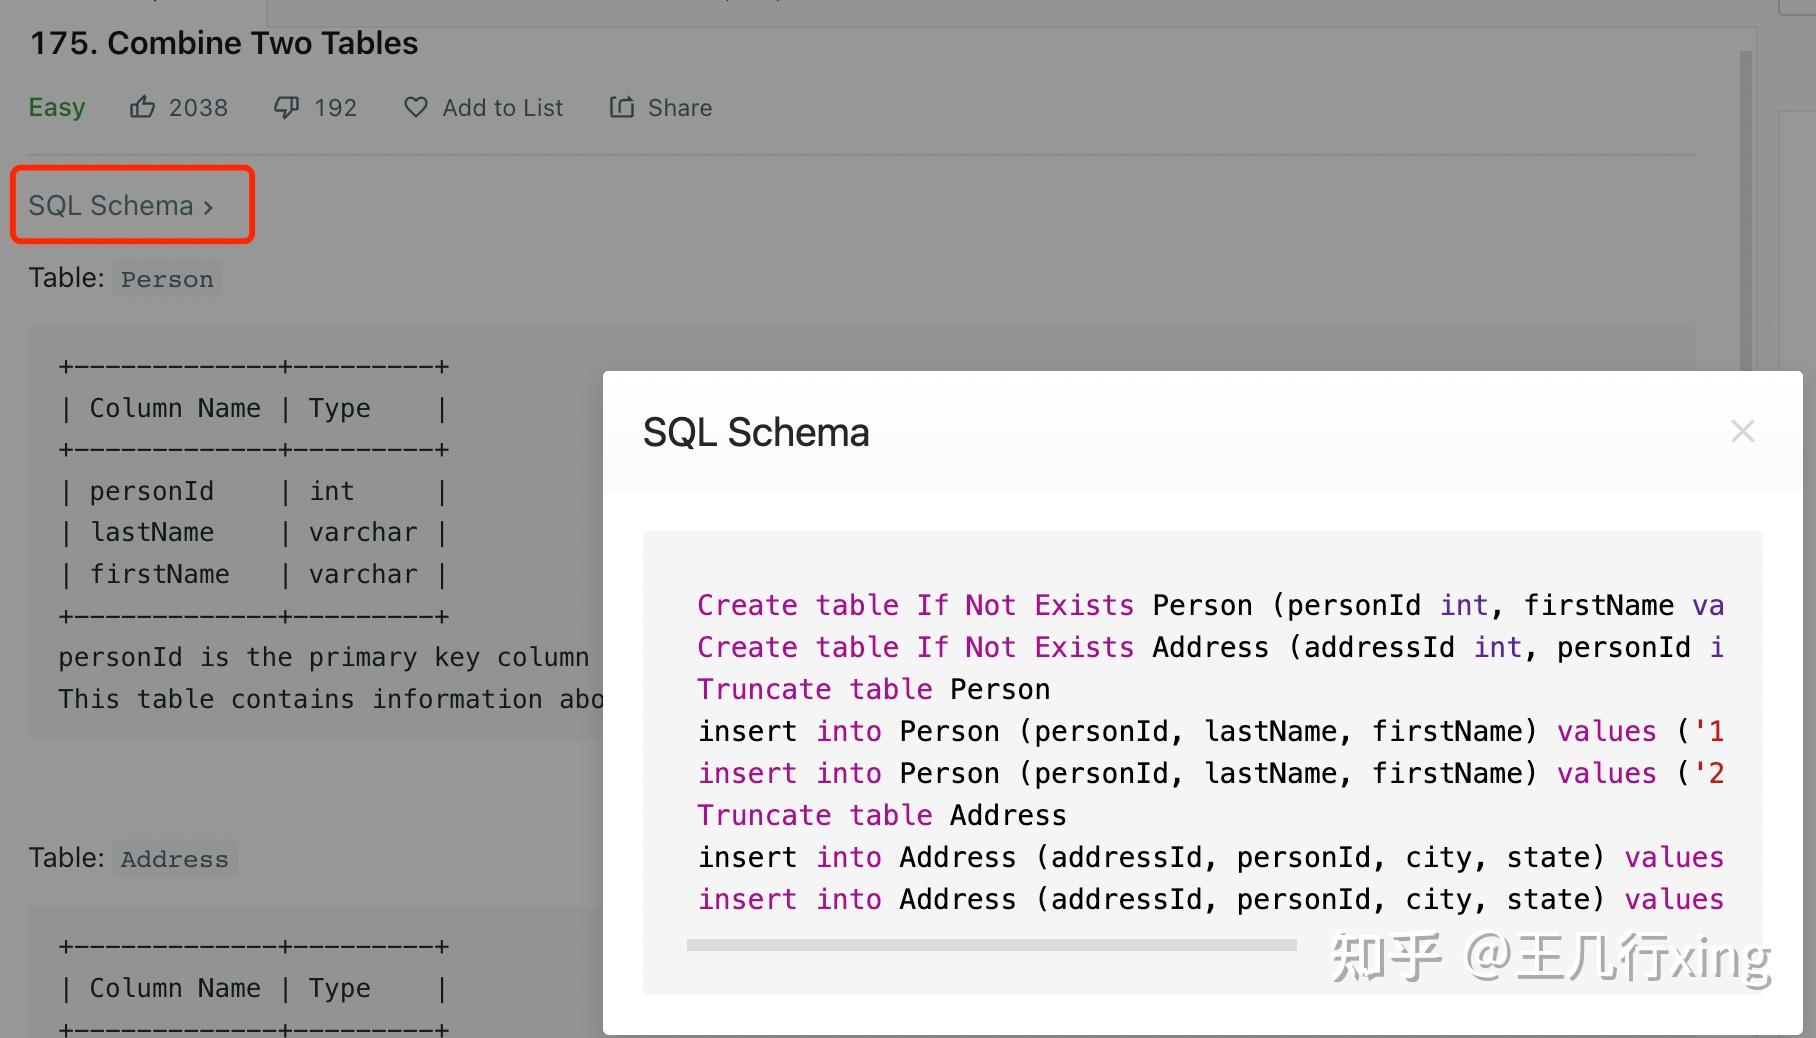Image resolution: width=1816 pixels, height=1038 pixels.
Task: Toggle the Add to List favorite state
Action: pos(483,107)
